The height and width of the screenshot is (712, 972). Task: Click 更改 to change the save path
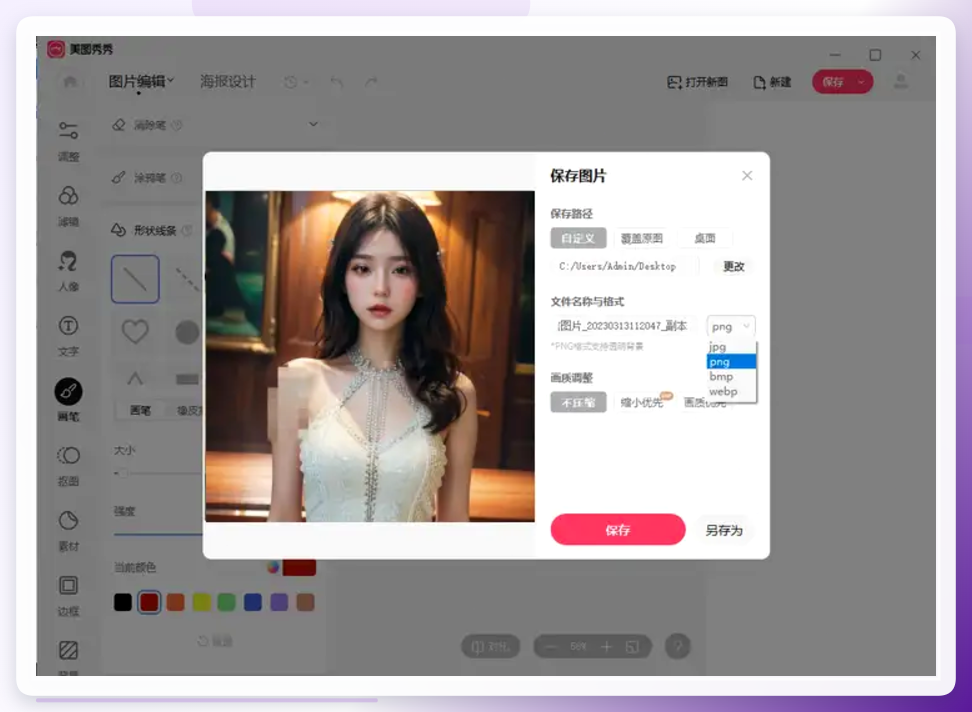(x=733, y=266)
